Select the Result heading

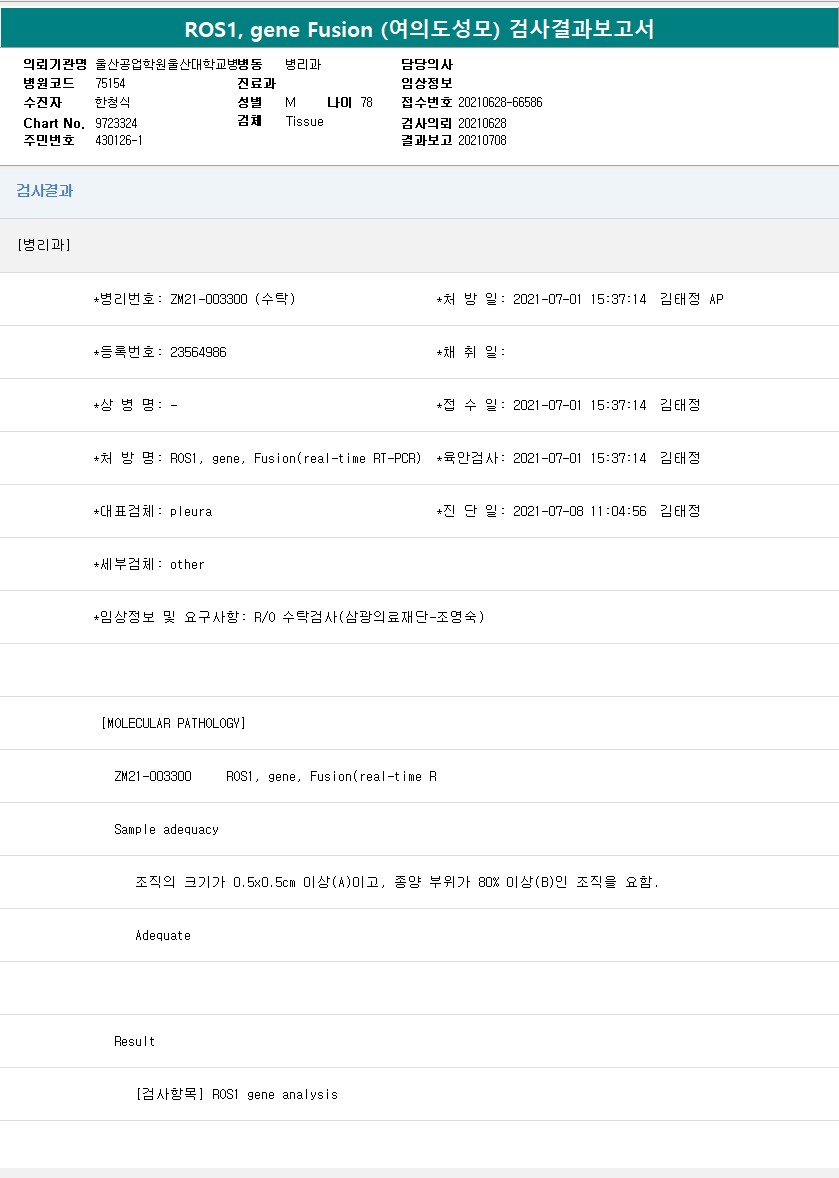point(134,1041)
